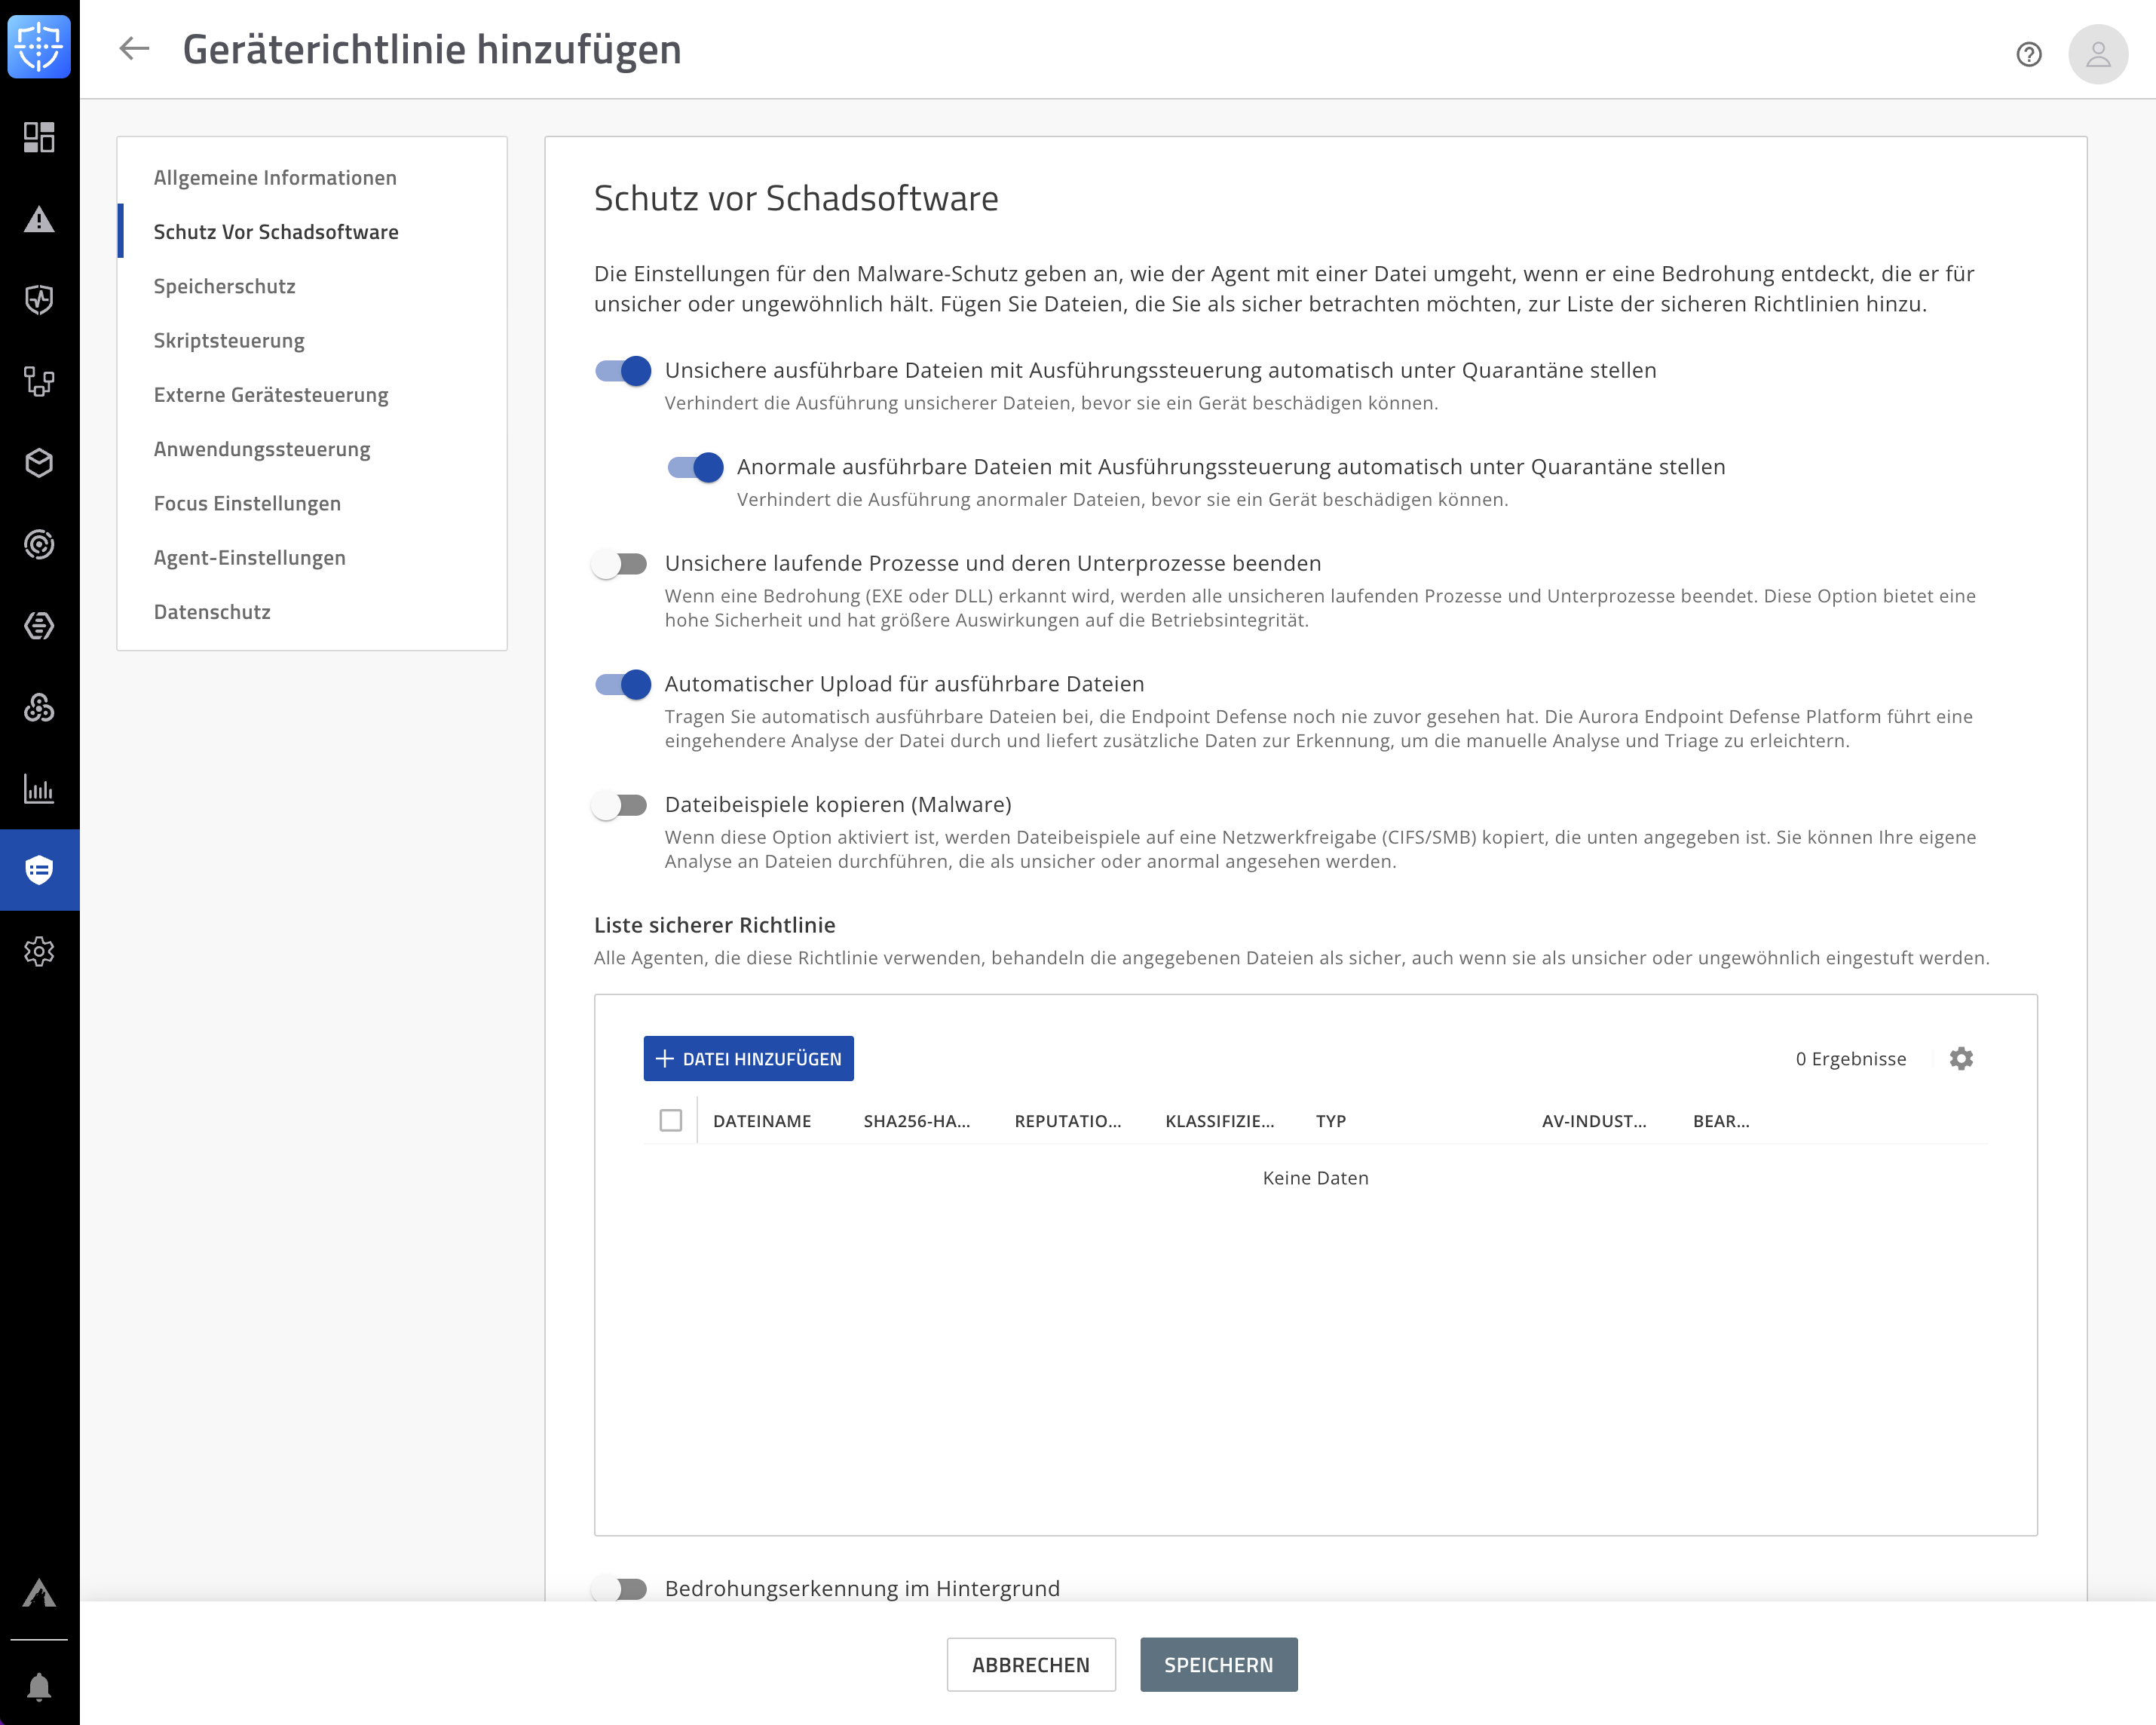Click the back arrow icon
The image size is (2156, 1725).
click(x=133, y=49)
